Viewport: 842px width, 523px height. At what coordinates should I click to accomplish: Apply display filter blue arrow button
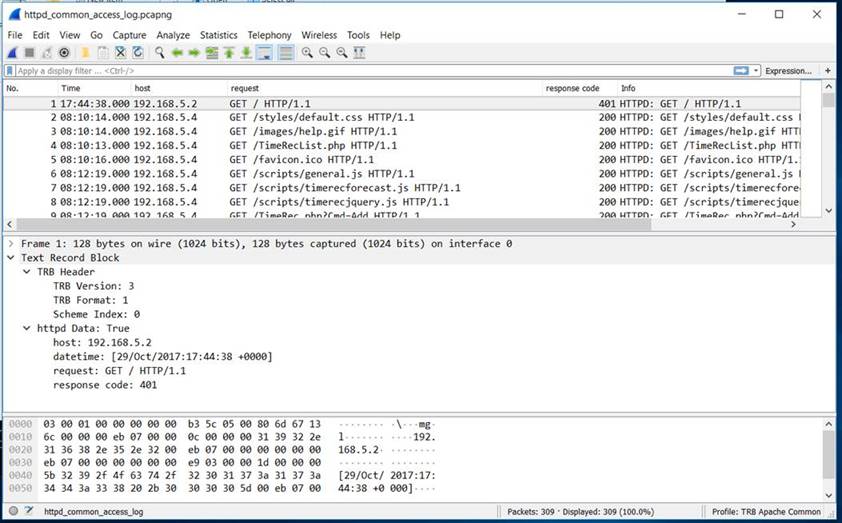click(741, 71)
